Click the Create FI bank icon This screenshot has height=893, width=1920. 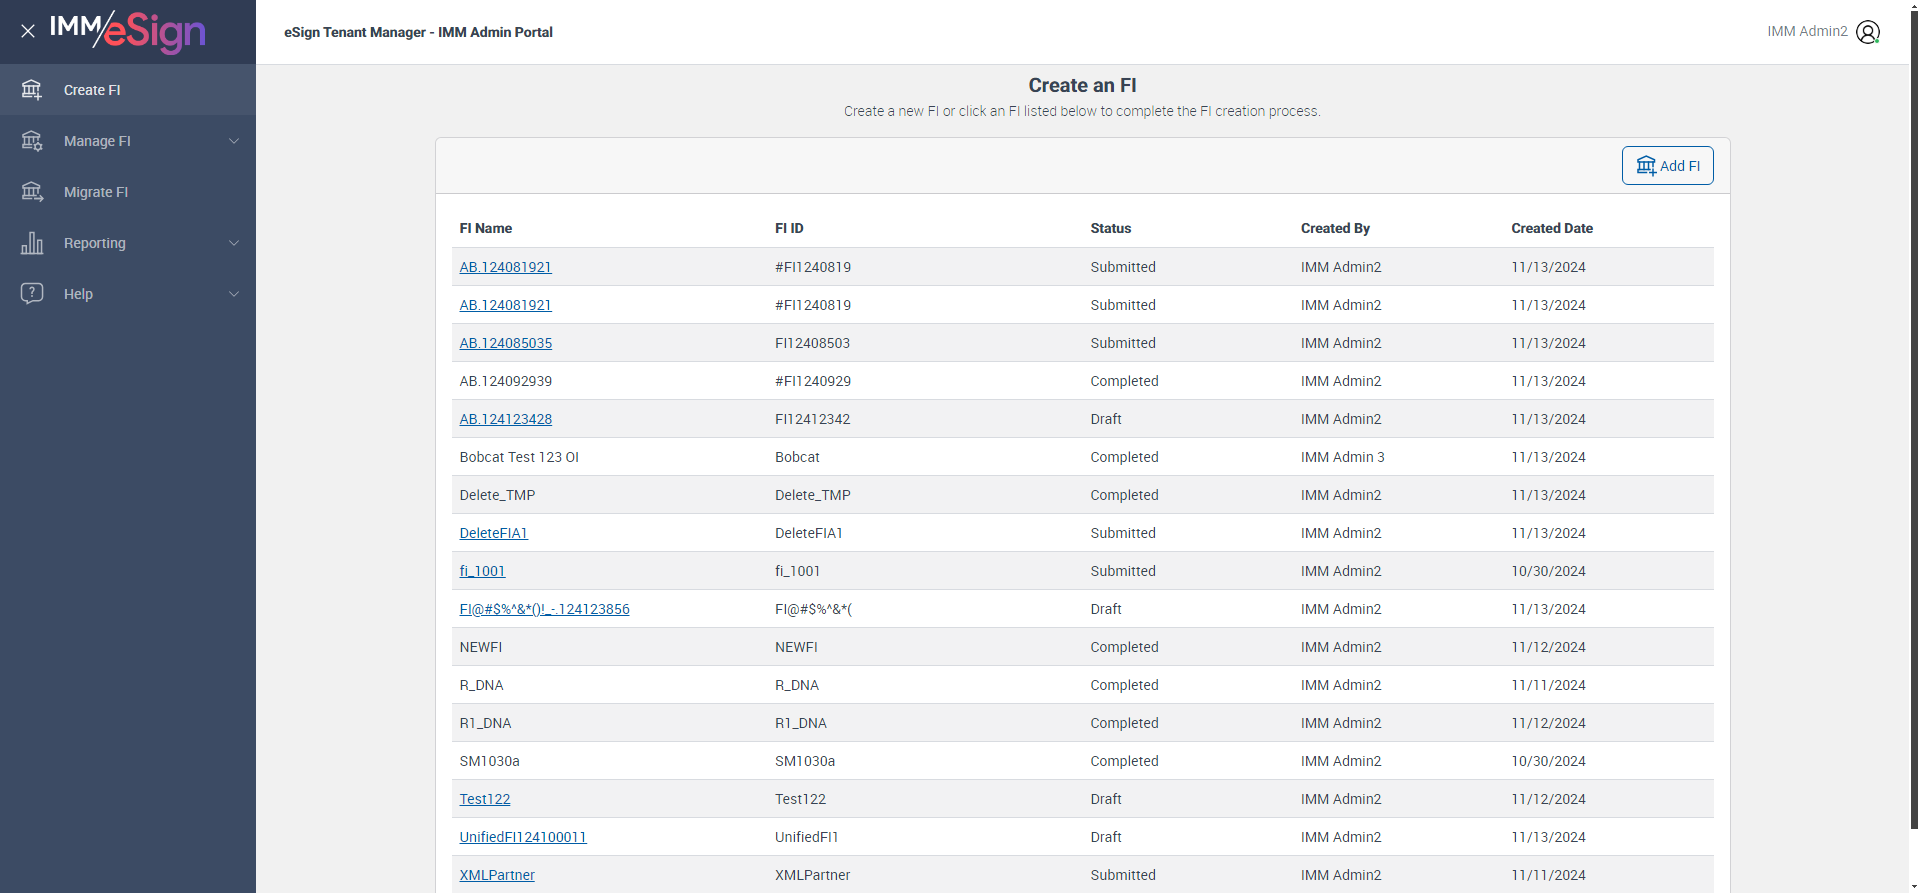[32, 90]
